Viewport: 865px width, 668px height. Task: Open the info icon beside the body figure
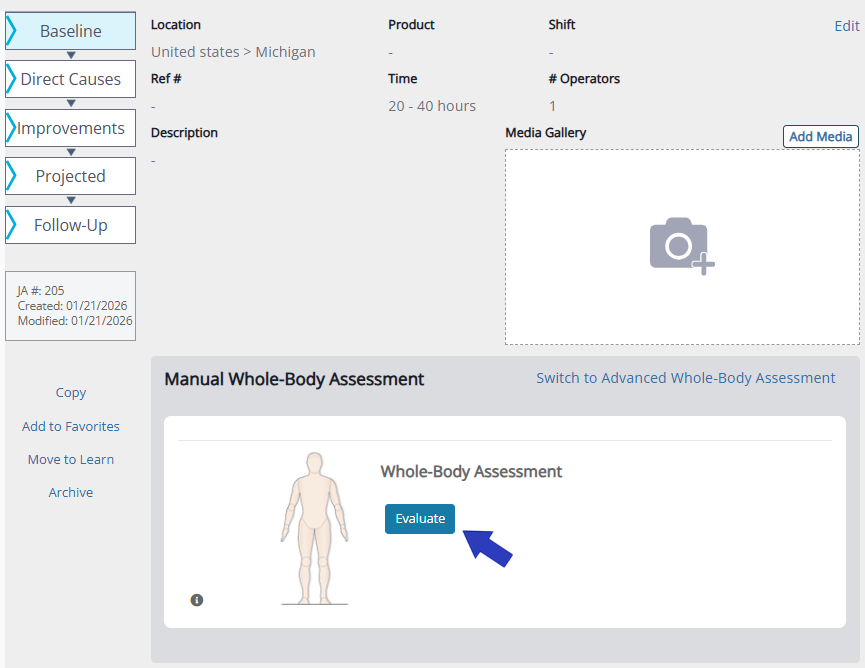click(x=197, y=600)
